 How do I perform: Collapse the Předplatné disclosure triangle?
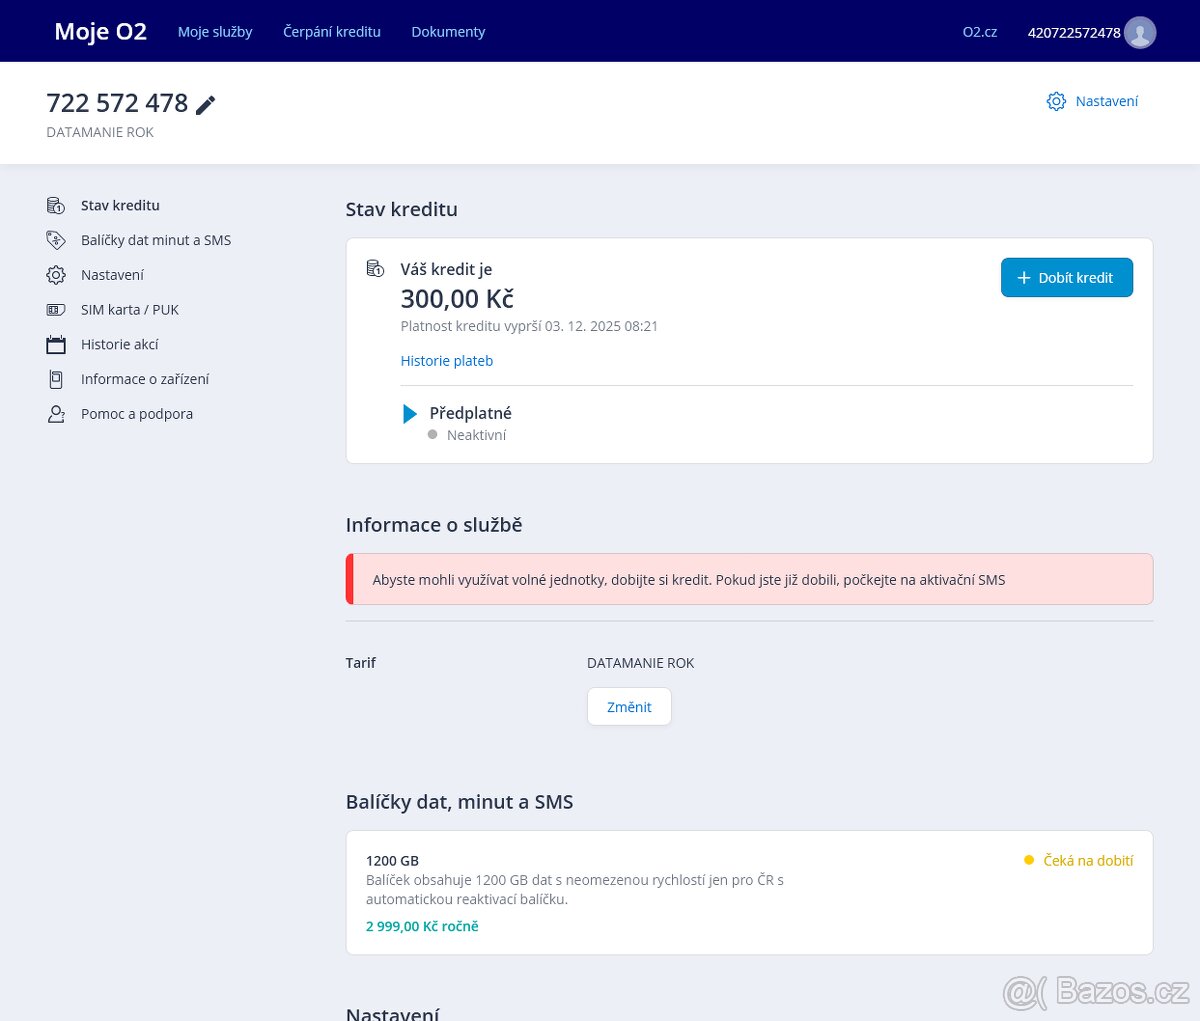(410, 413)
